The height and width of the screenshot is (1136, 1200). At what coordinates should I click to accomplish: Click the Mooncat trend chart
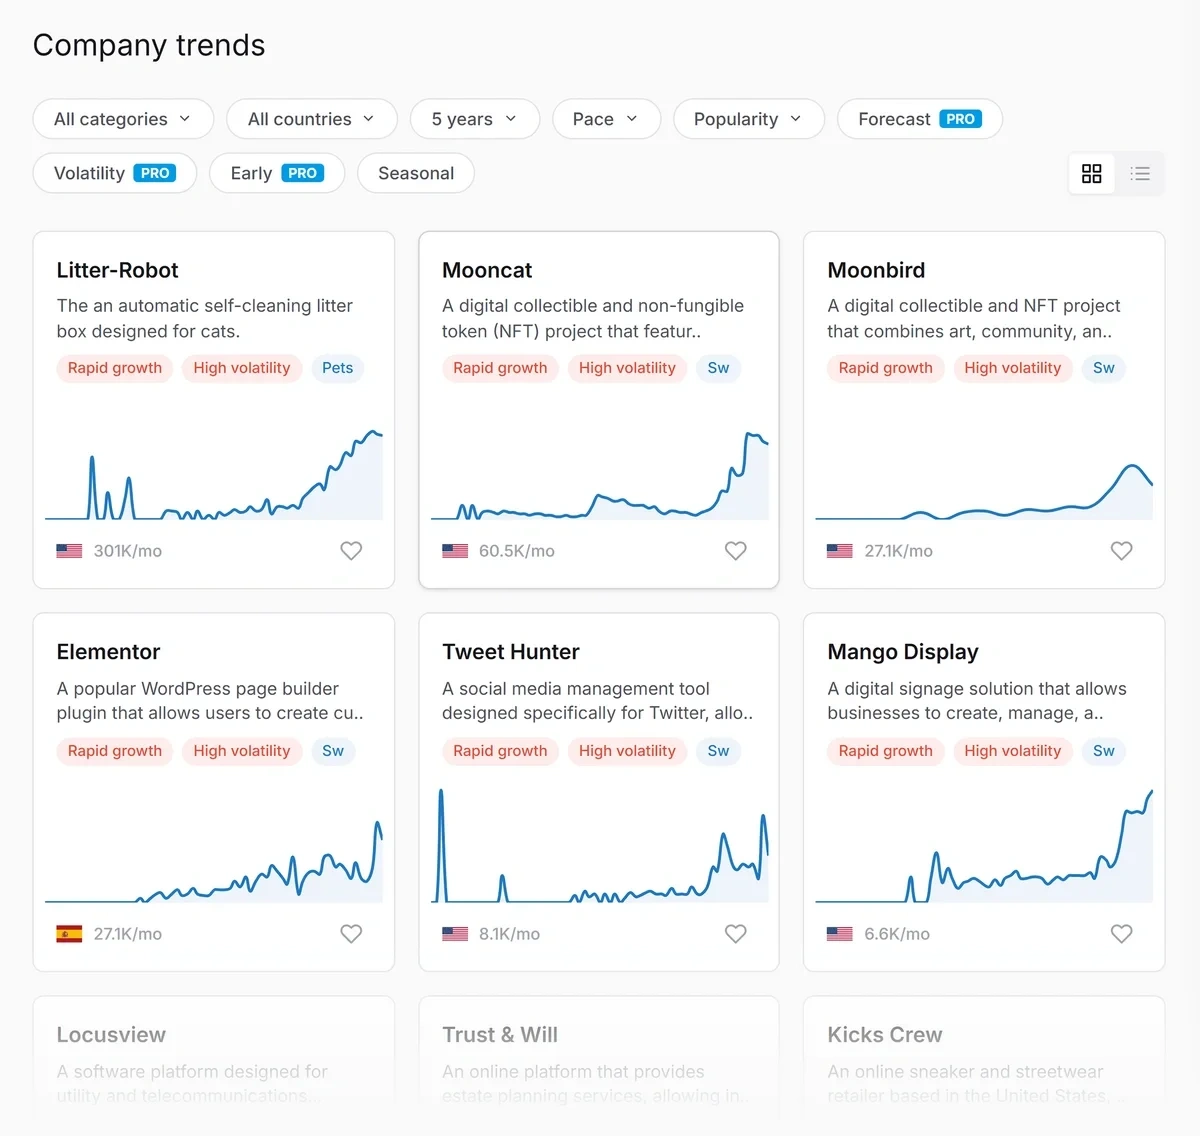click(x=599, y=475)
